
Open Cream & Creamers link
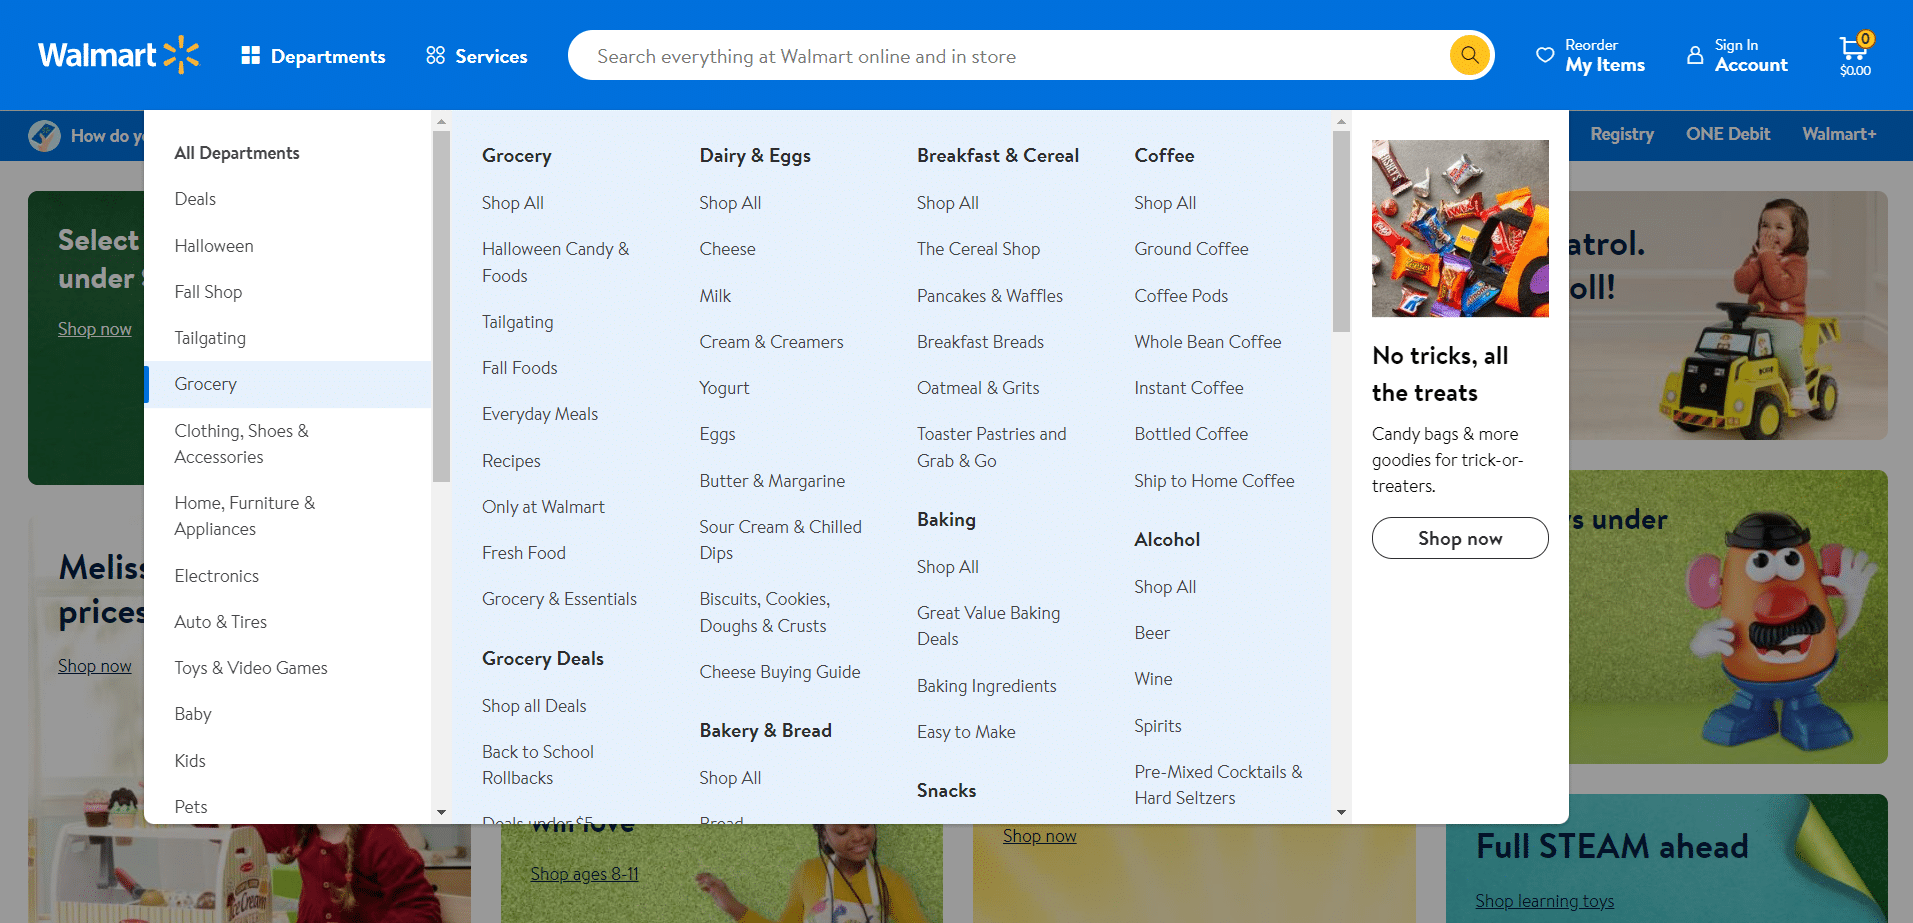(771, 342)
